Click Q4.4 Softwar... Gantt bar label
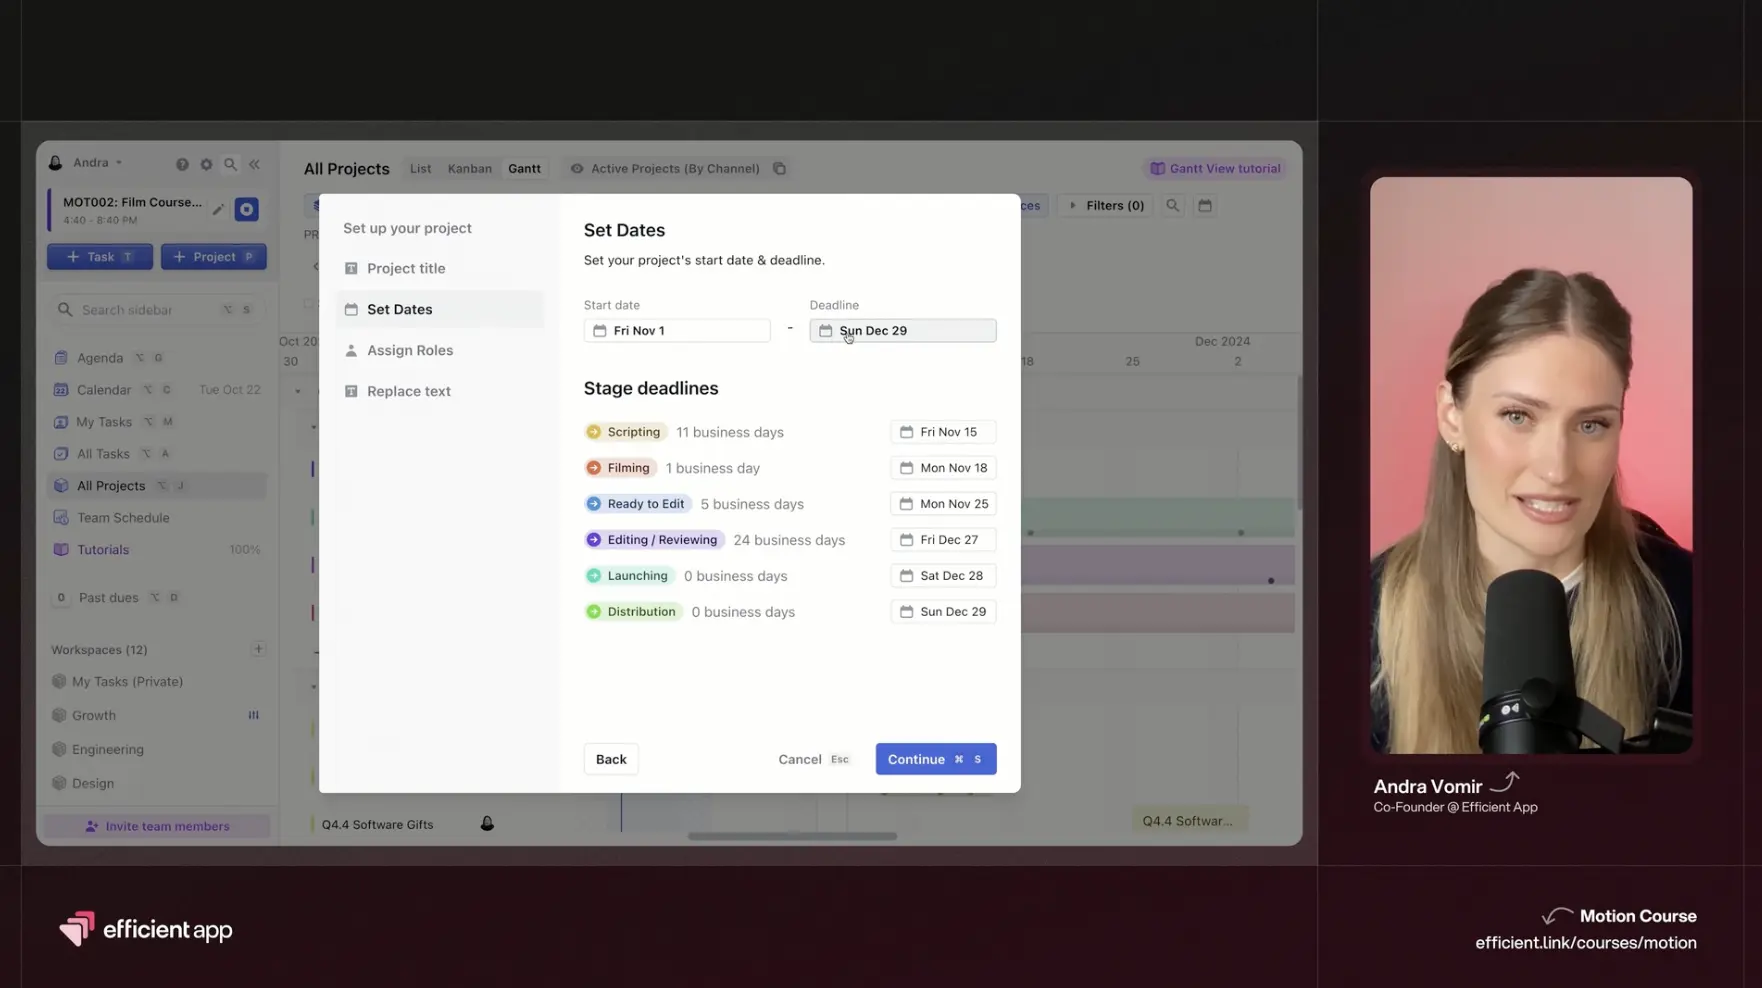 tap(1188, 821)
